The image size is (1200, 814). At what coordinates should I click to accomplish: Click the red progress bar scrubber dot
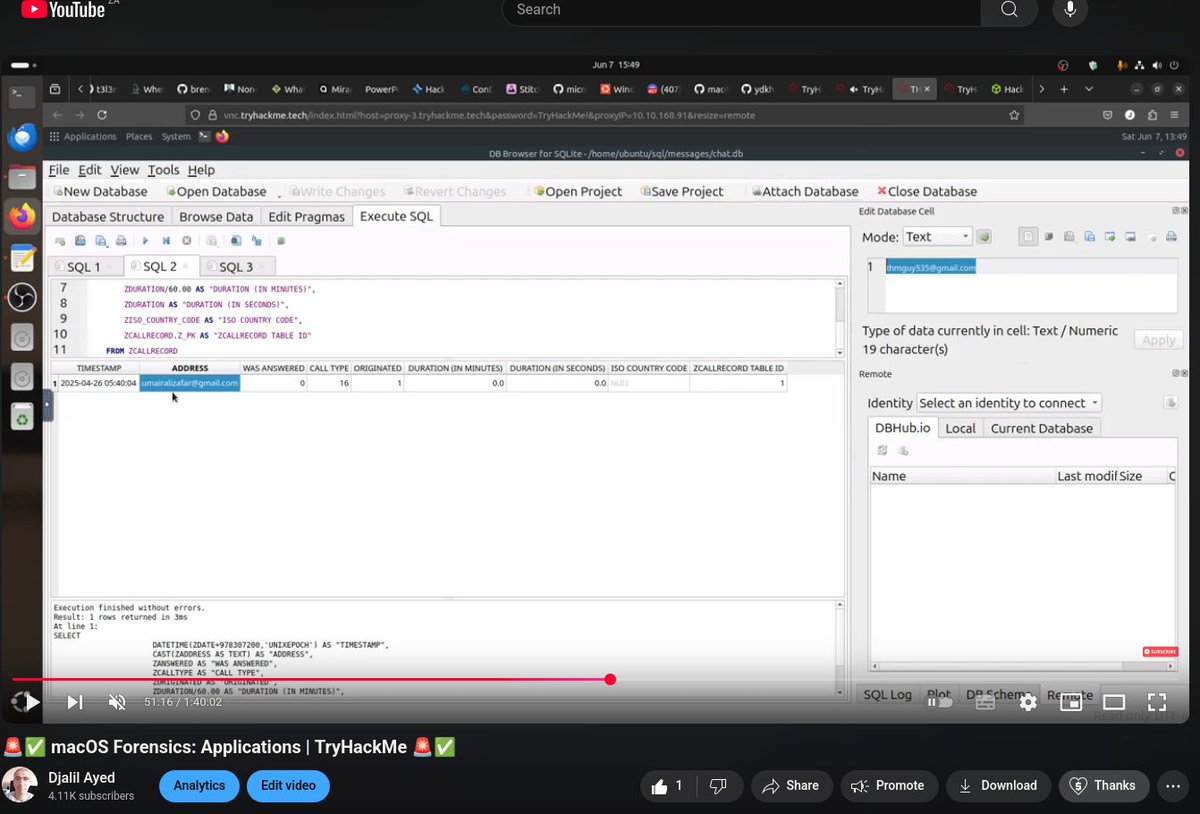(x=610, y=679)
